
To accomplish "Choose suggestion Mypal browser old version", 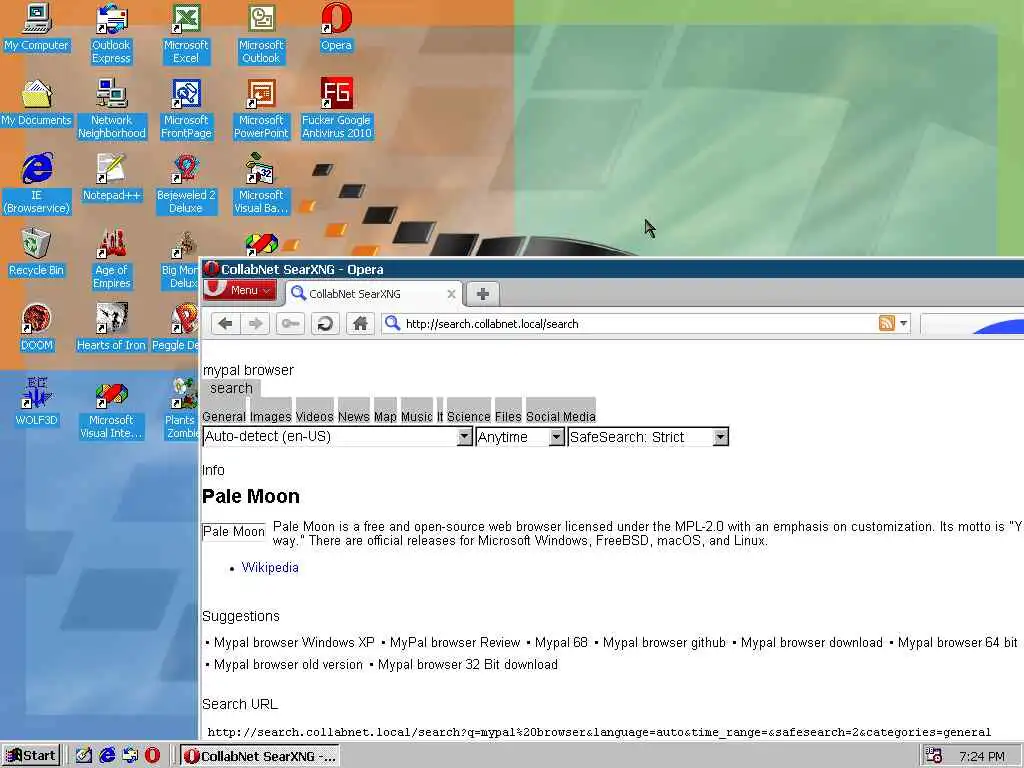I will coord(288,665).
